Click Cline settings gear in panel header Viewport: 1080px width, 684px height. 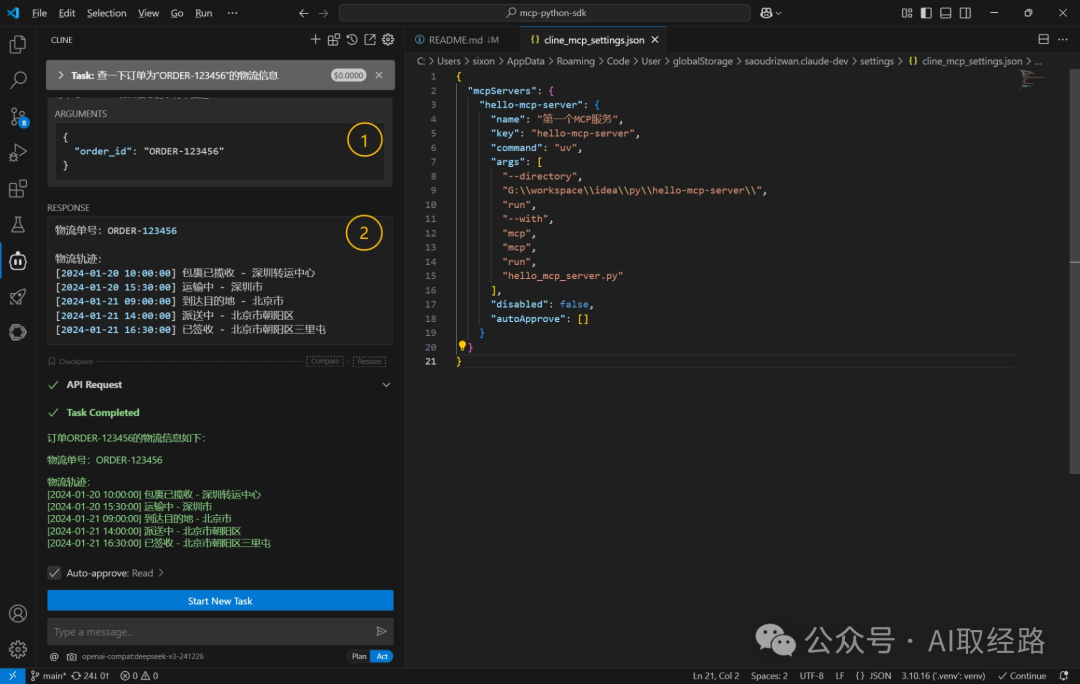(388, 40)
